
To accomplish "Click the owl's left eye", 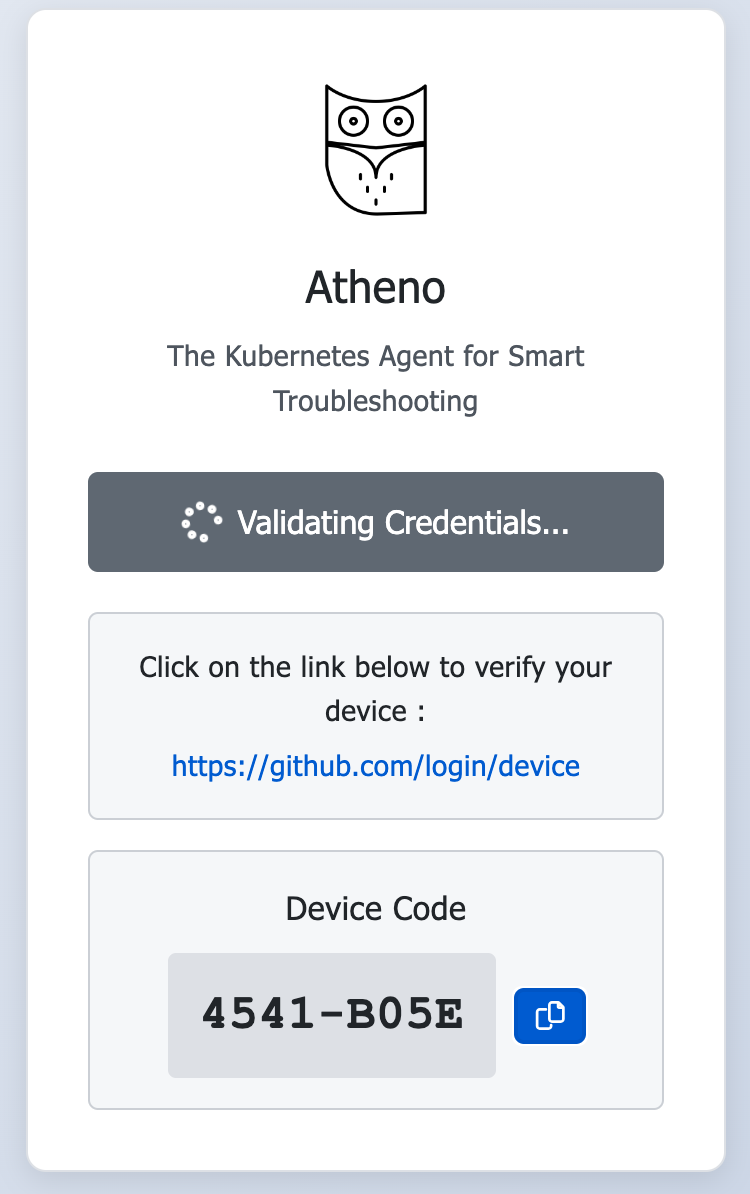I will click(353, 122).
